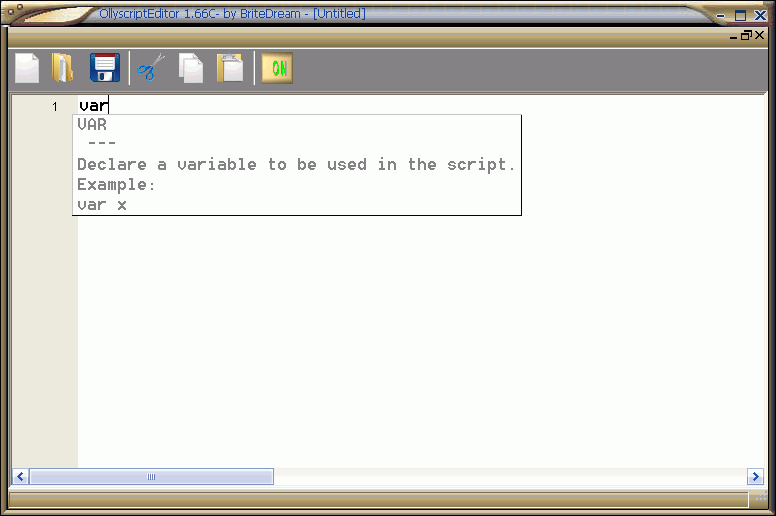776x516 pixels.
Task: Maximize the OllyscriptEditor main window
Action: (x=740, y=16)
